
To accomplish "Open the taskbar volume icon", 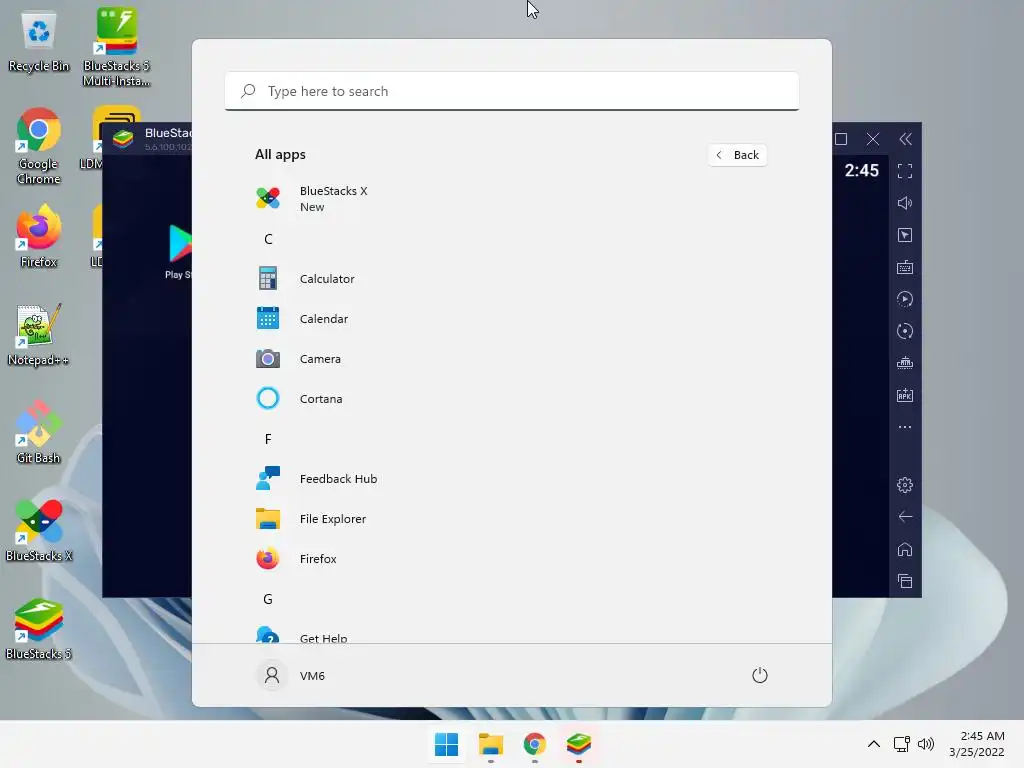I will point(926,744).
